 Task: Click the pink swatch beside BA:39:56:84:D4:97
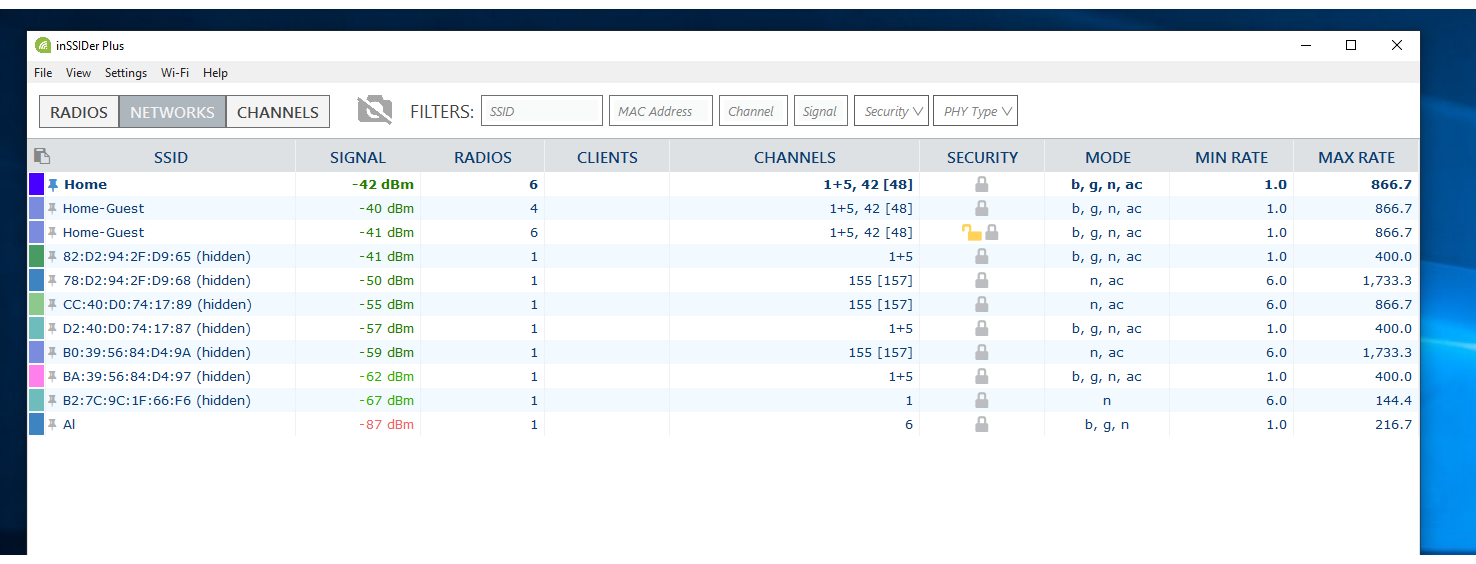(x=36, y=376)
